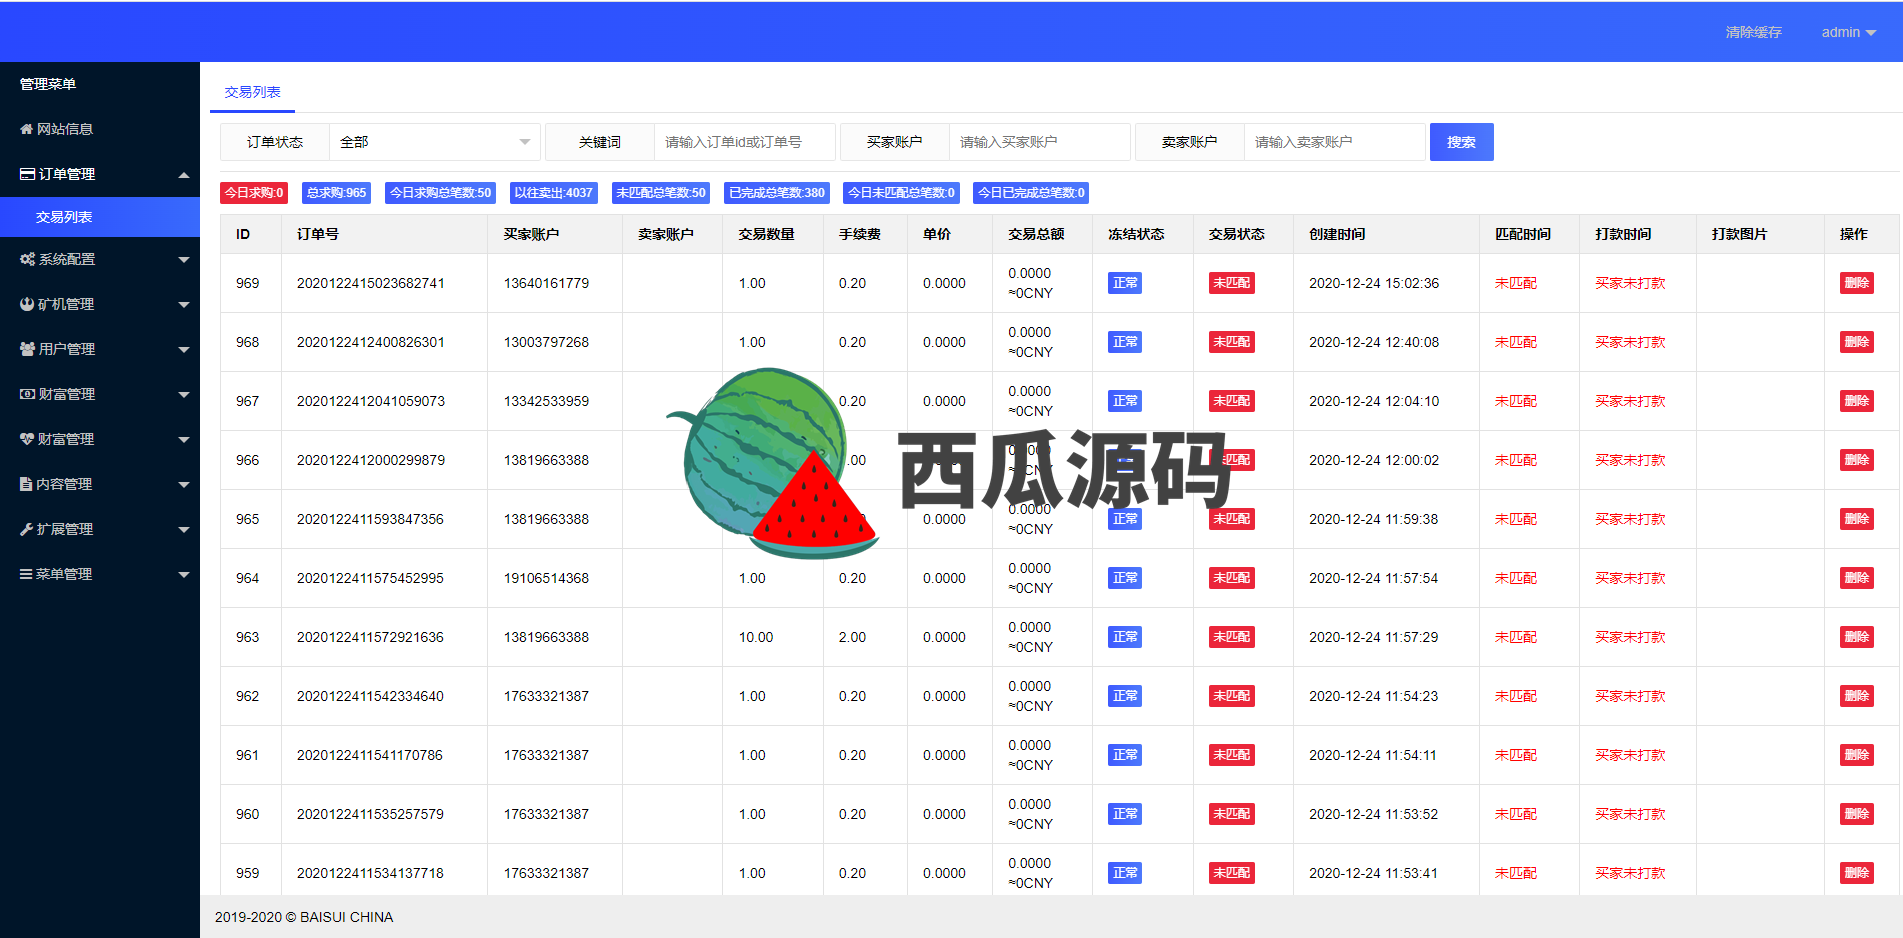The image size is (1903, 938).
Task: Click the 内容管理 document icon
Action: click(x=26, y=484)
